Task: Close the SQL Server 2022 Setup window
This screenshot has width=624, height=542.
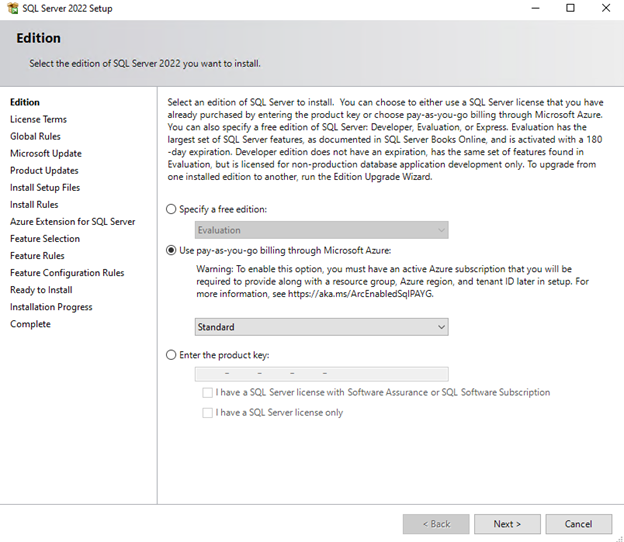Action: point(606,8)
